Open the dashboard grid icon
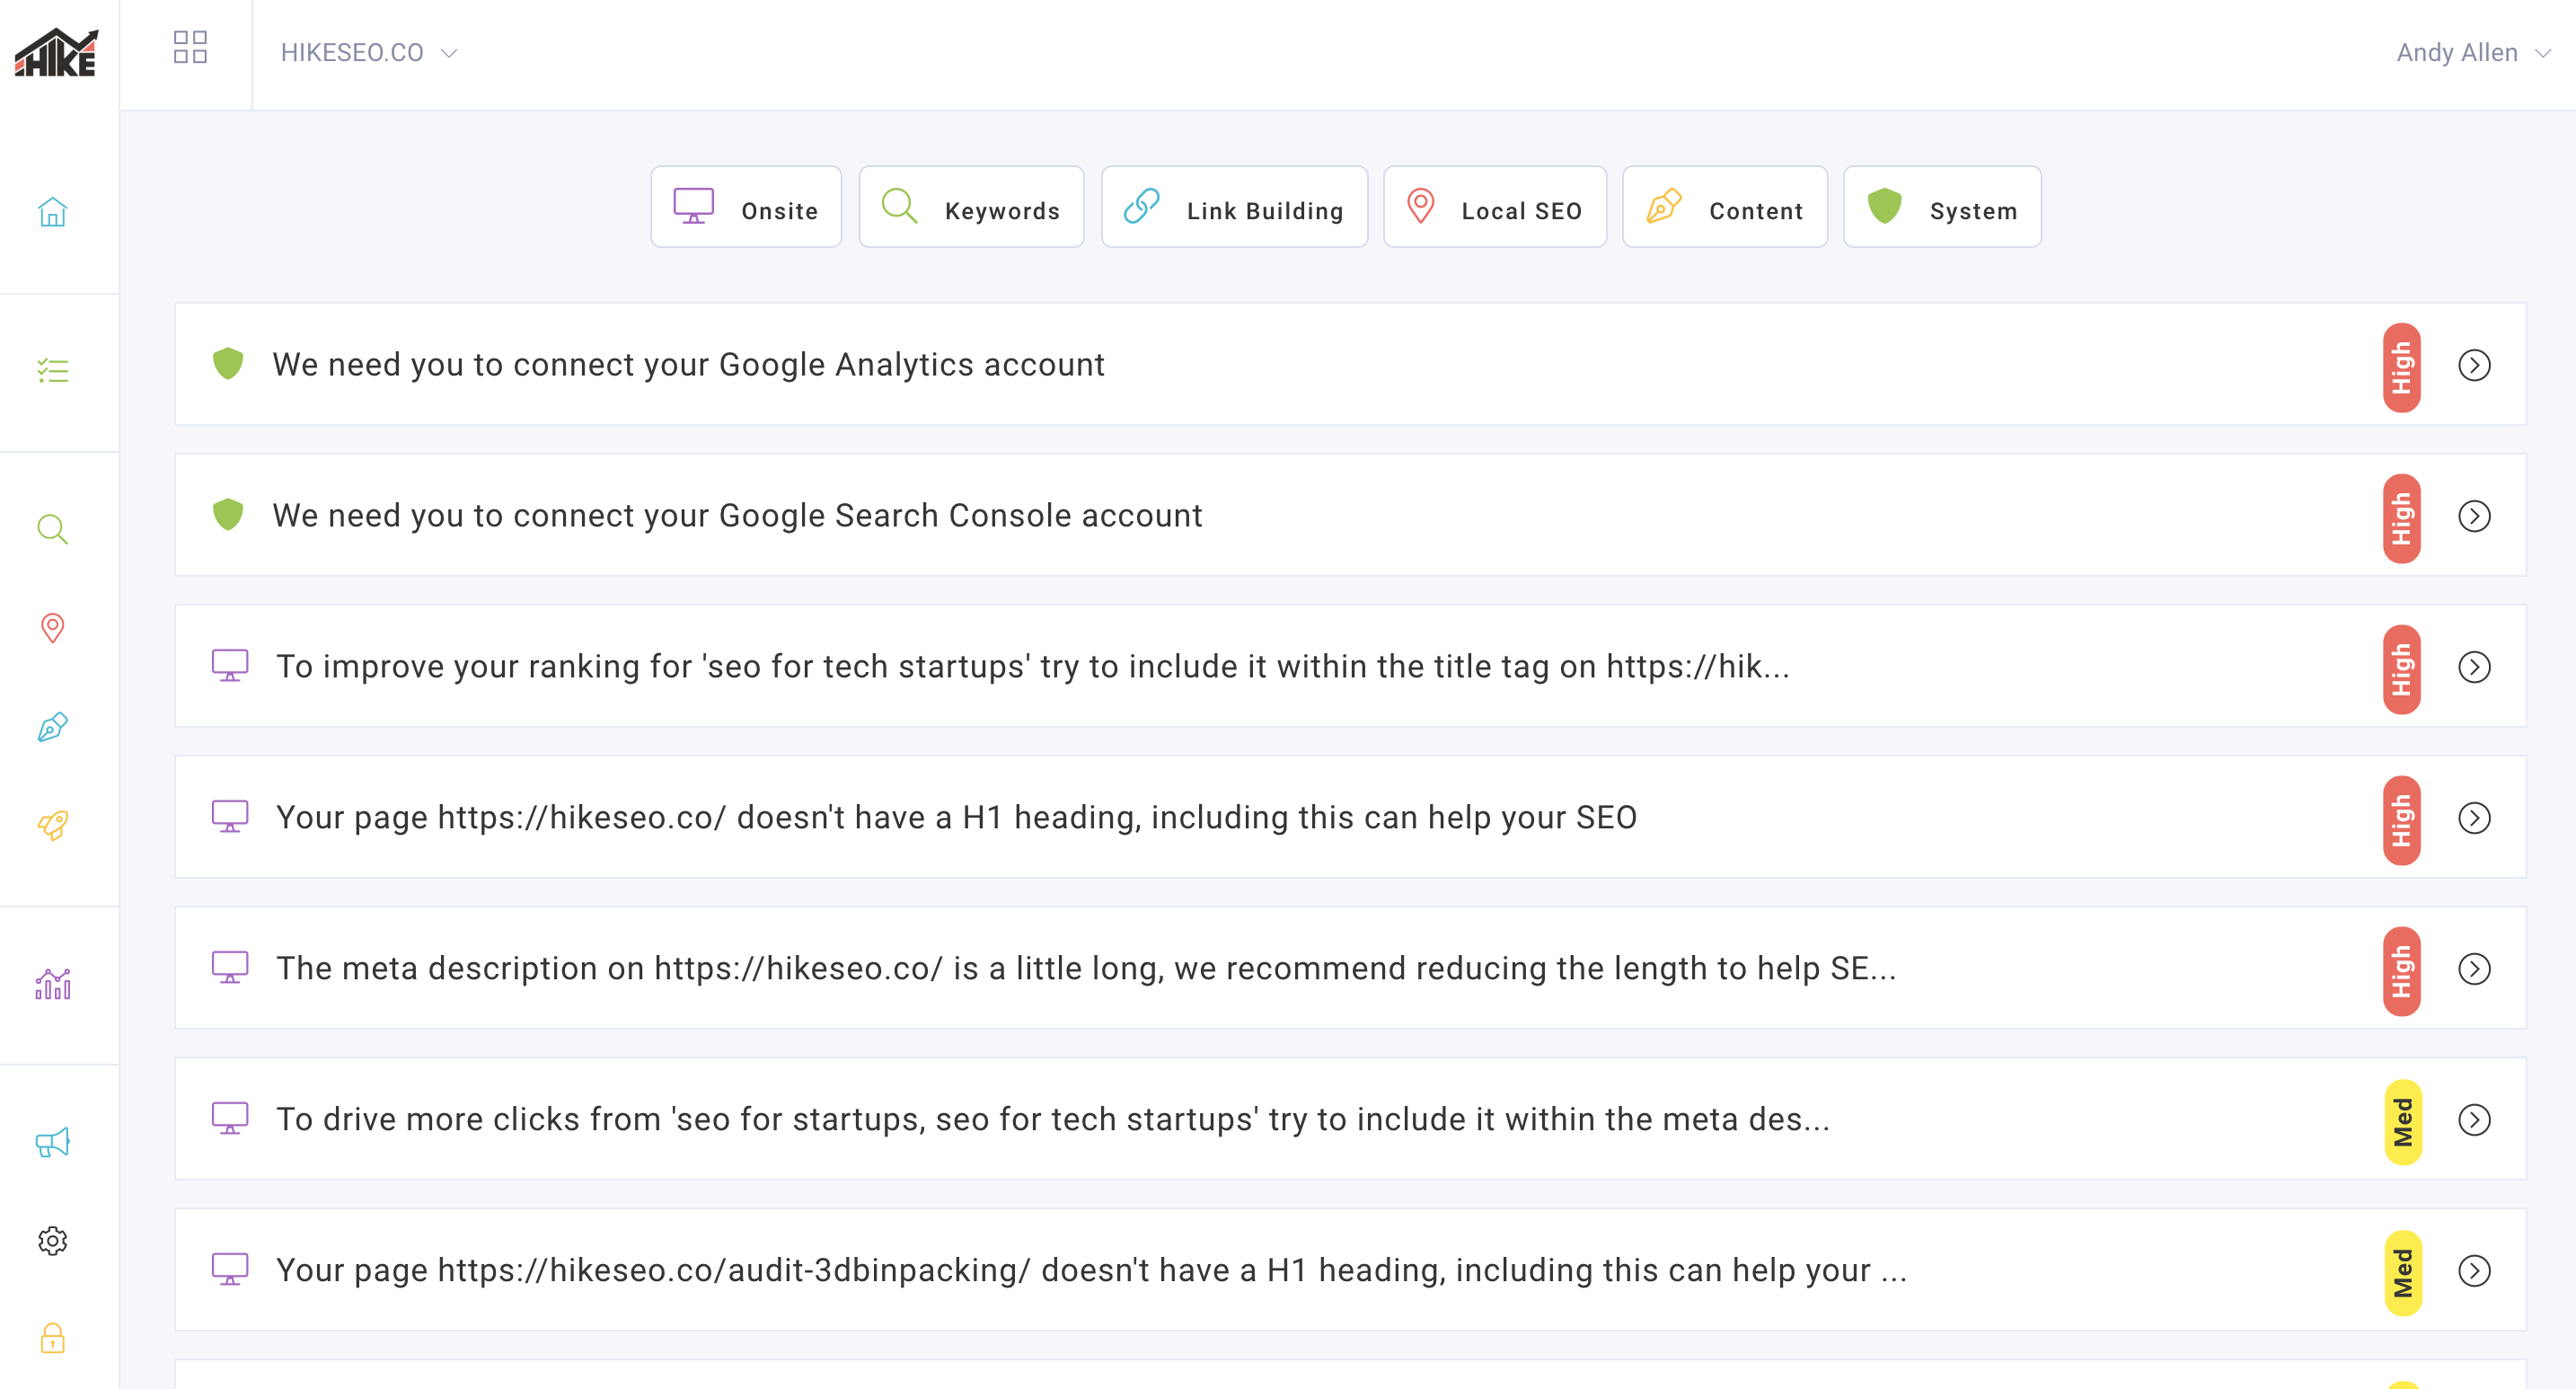Viewport: 2576px width, 1389px height. (x=190, y=47)
